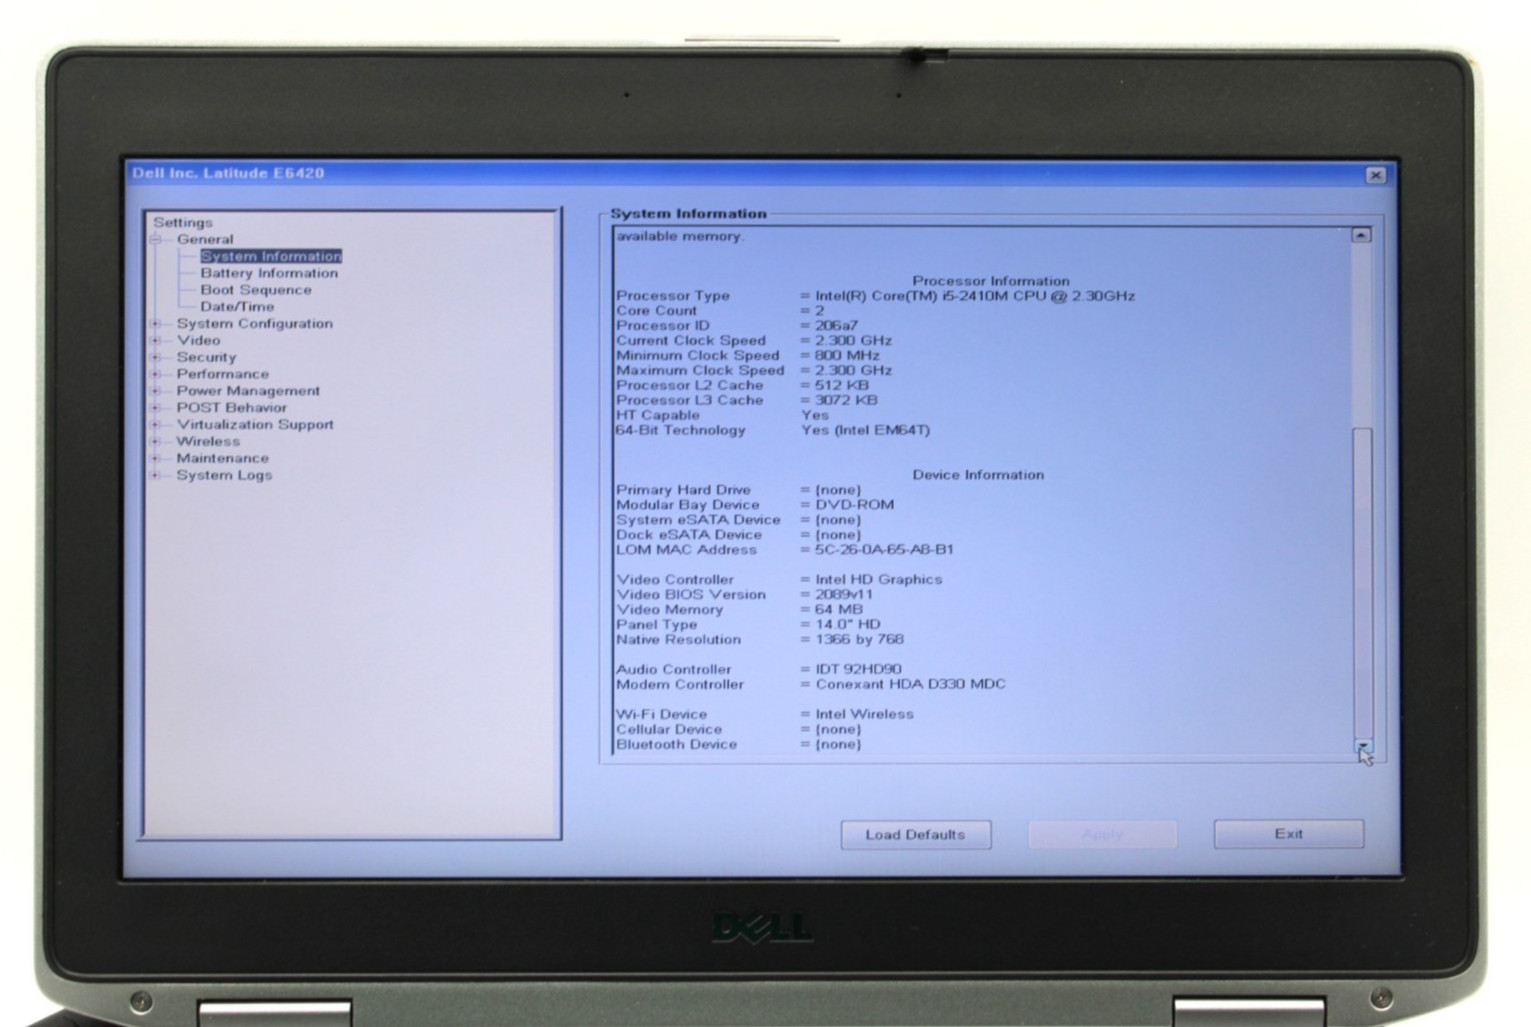Select the Performance category label
Image resolution: width=1531 pixels, height=1027 pixels.
pyautogui.click(x=223, y=374)
